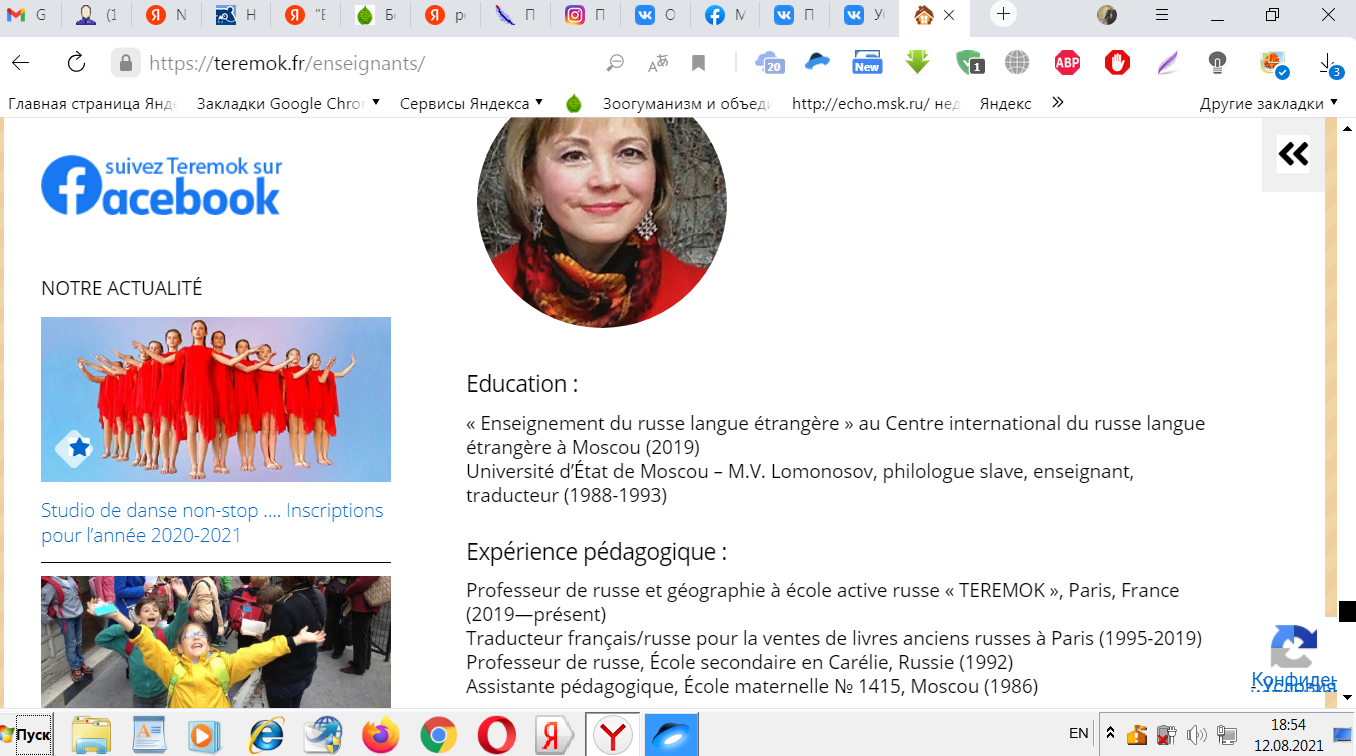
Task: Click the page translate icon in address bar
Action: [658, 63]
